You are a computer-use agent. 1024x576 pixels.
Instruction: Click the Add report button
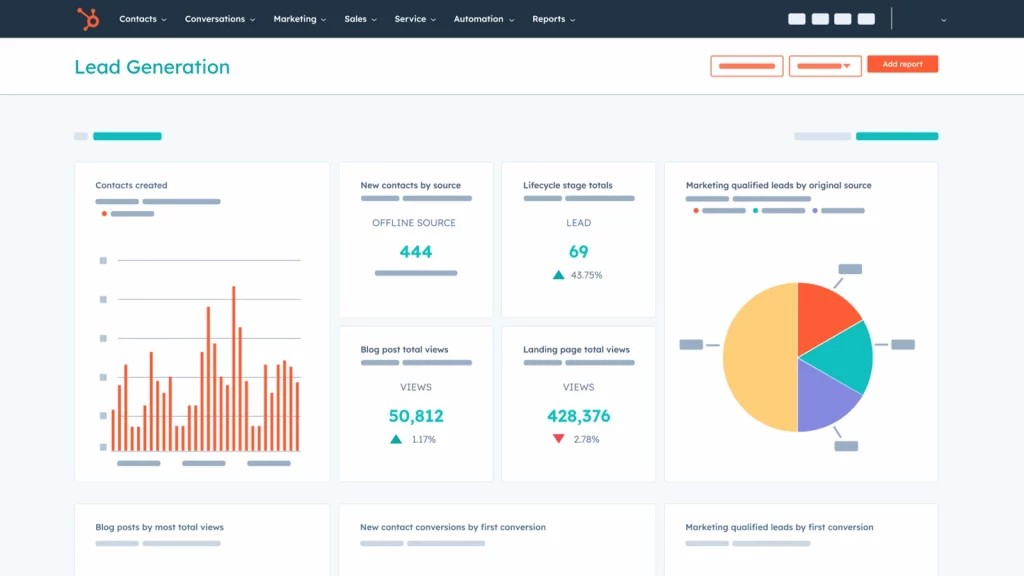click(x=902, y=64)
